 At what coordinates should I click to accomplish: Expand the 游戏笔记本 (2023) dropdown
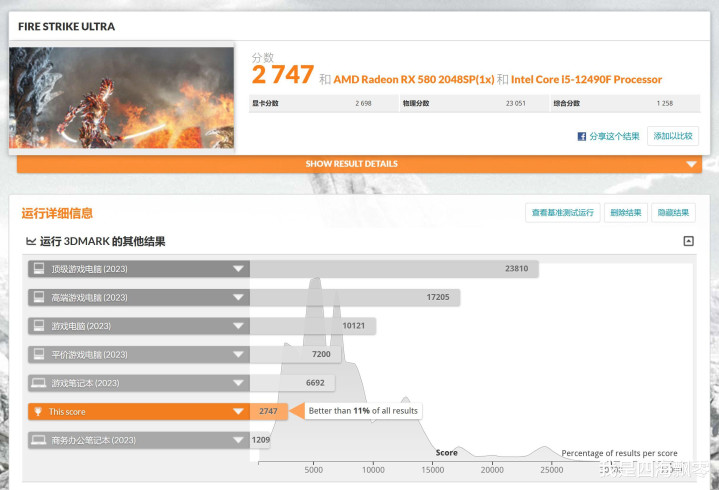pos(238,383)
